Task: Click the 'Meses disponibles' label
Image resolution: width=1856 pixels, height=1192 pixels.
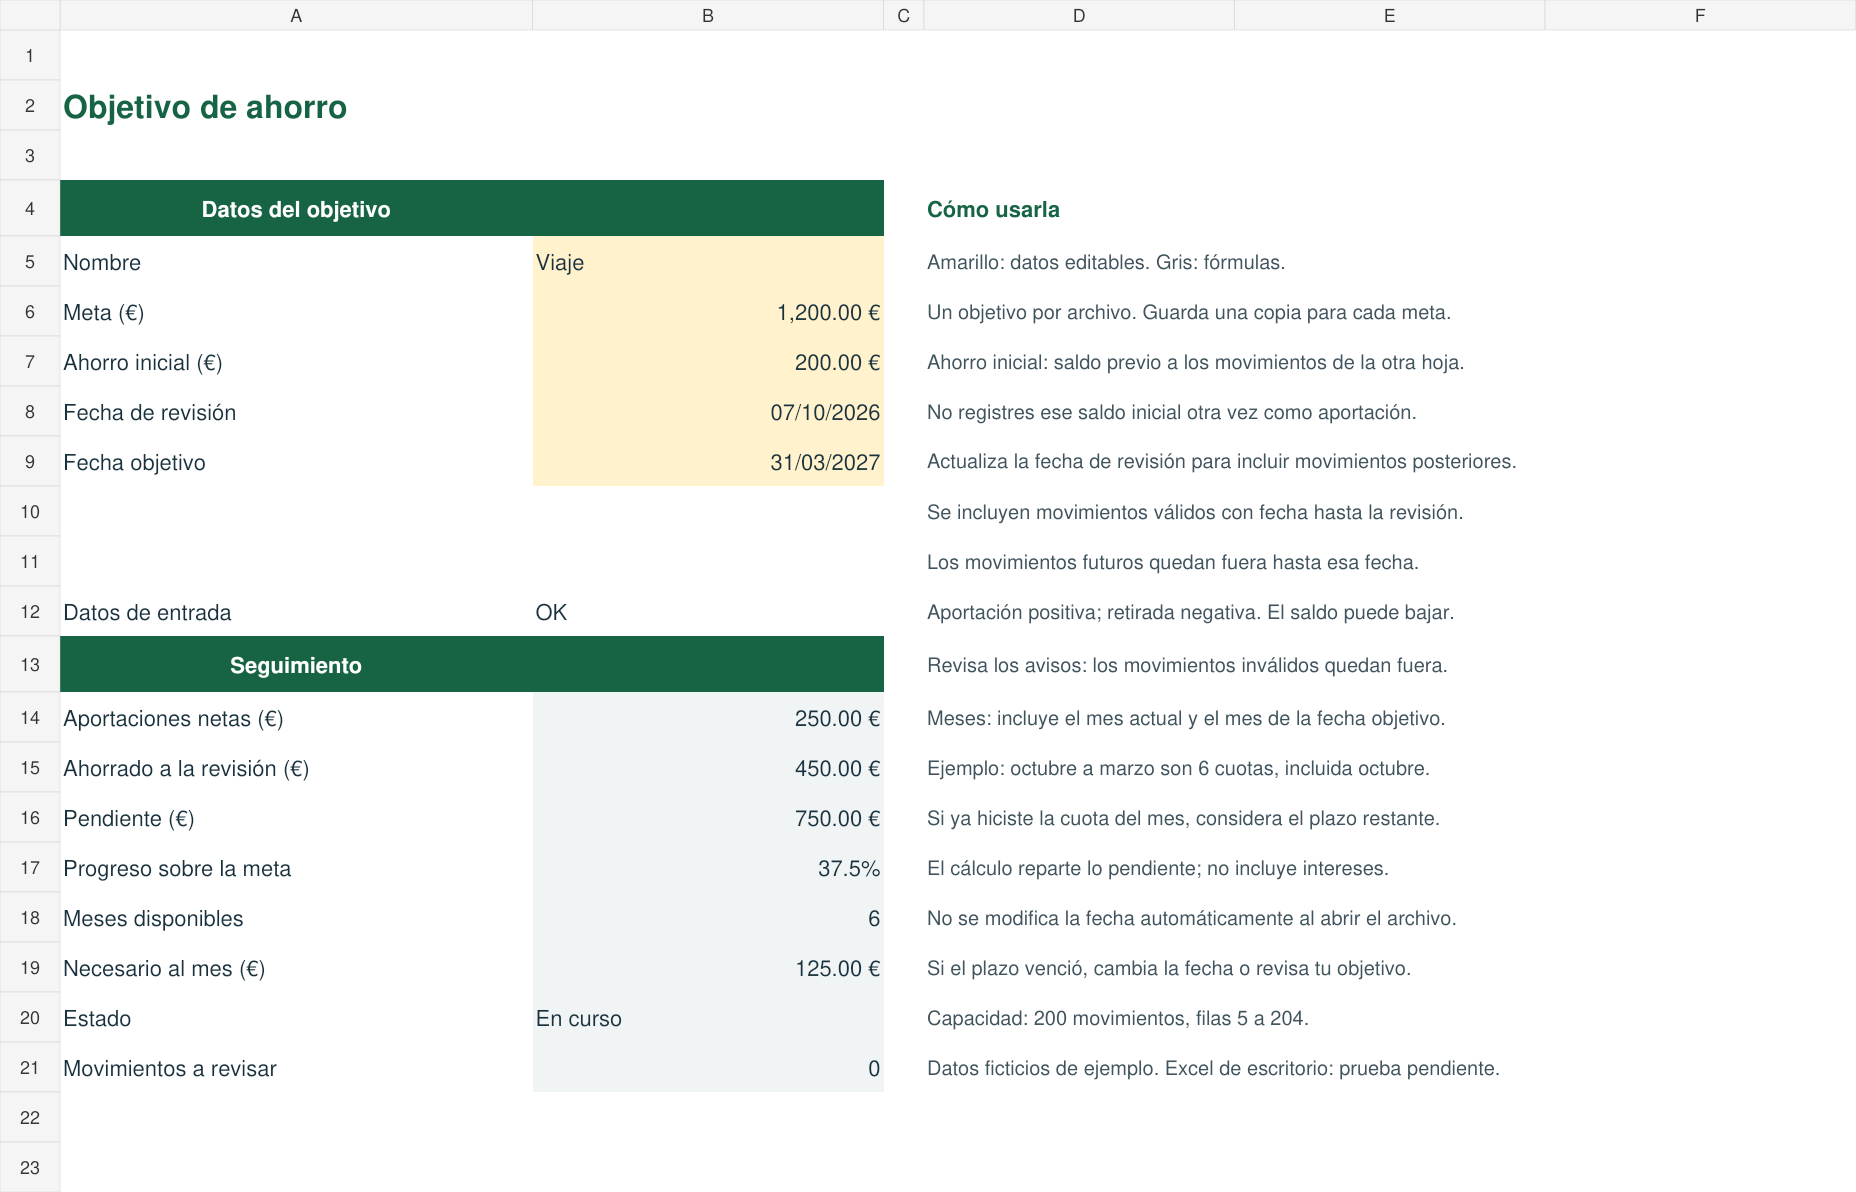Action: [153, 918]
